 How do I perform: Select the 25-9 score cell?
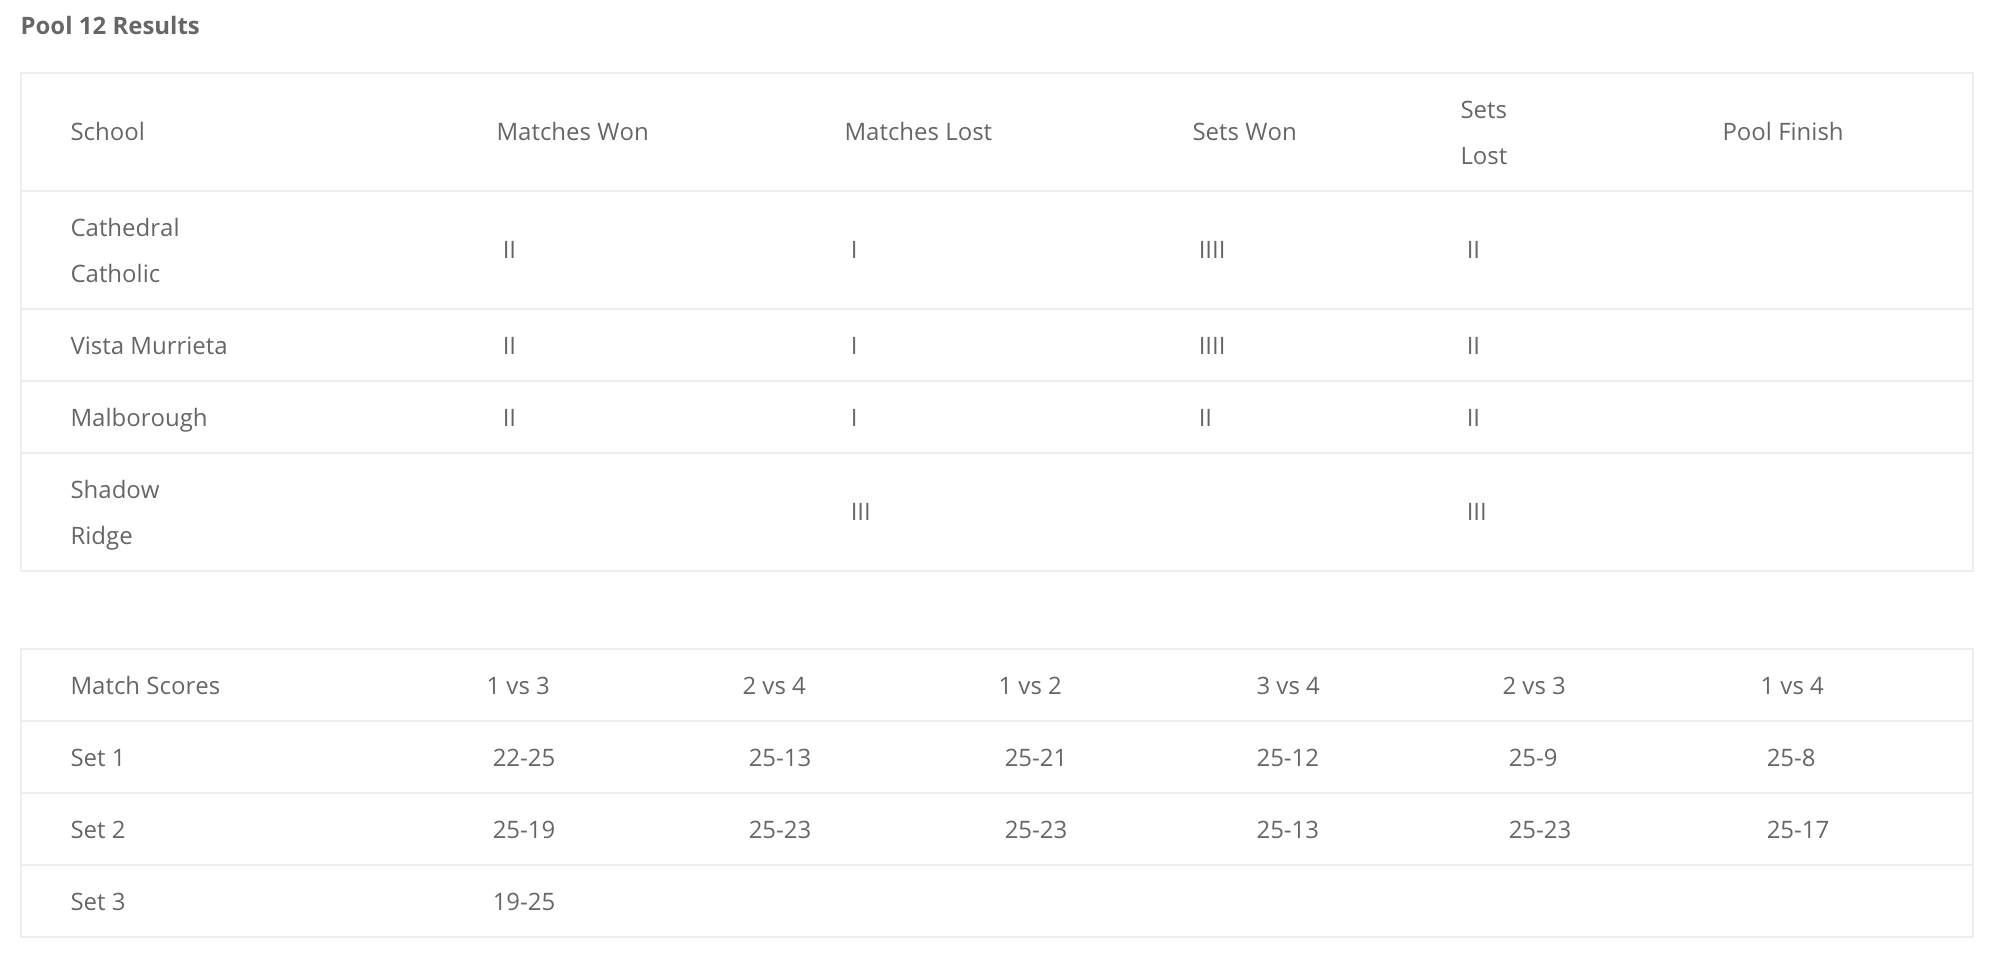1533,758
